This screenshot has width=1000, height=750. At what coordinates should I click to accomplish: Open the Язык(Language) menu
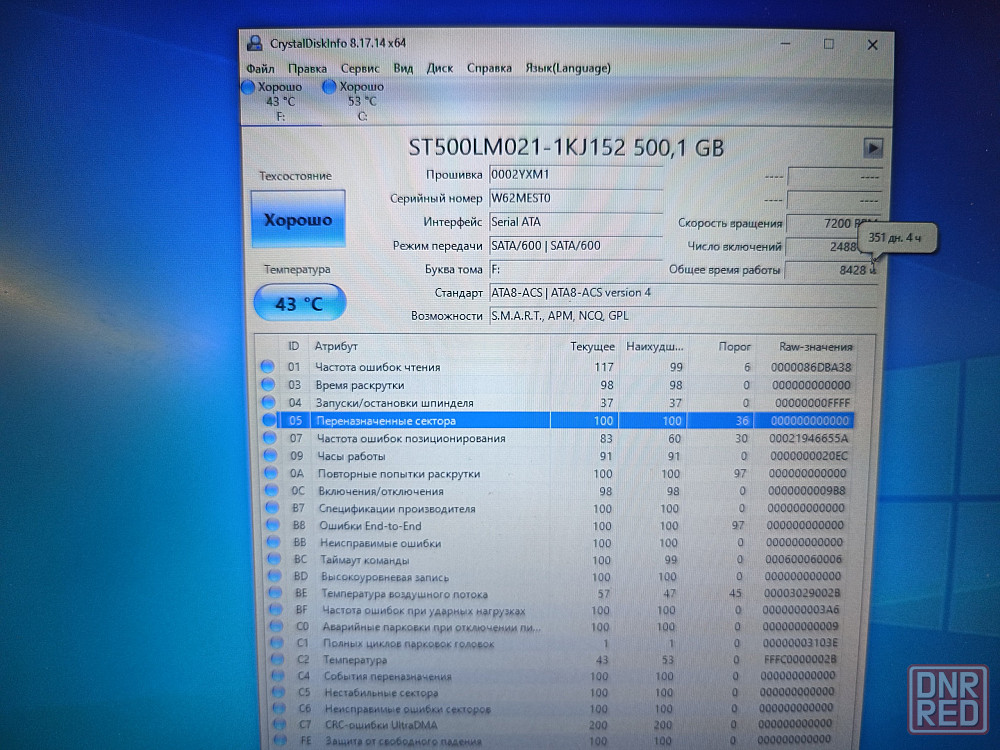tap(567, 68)
